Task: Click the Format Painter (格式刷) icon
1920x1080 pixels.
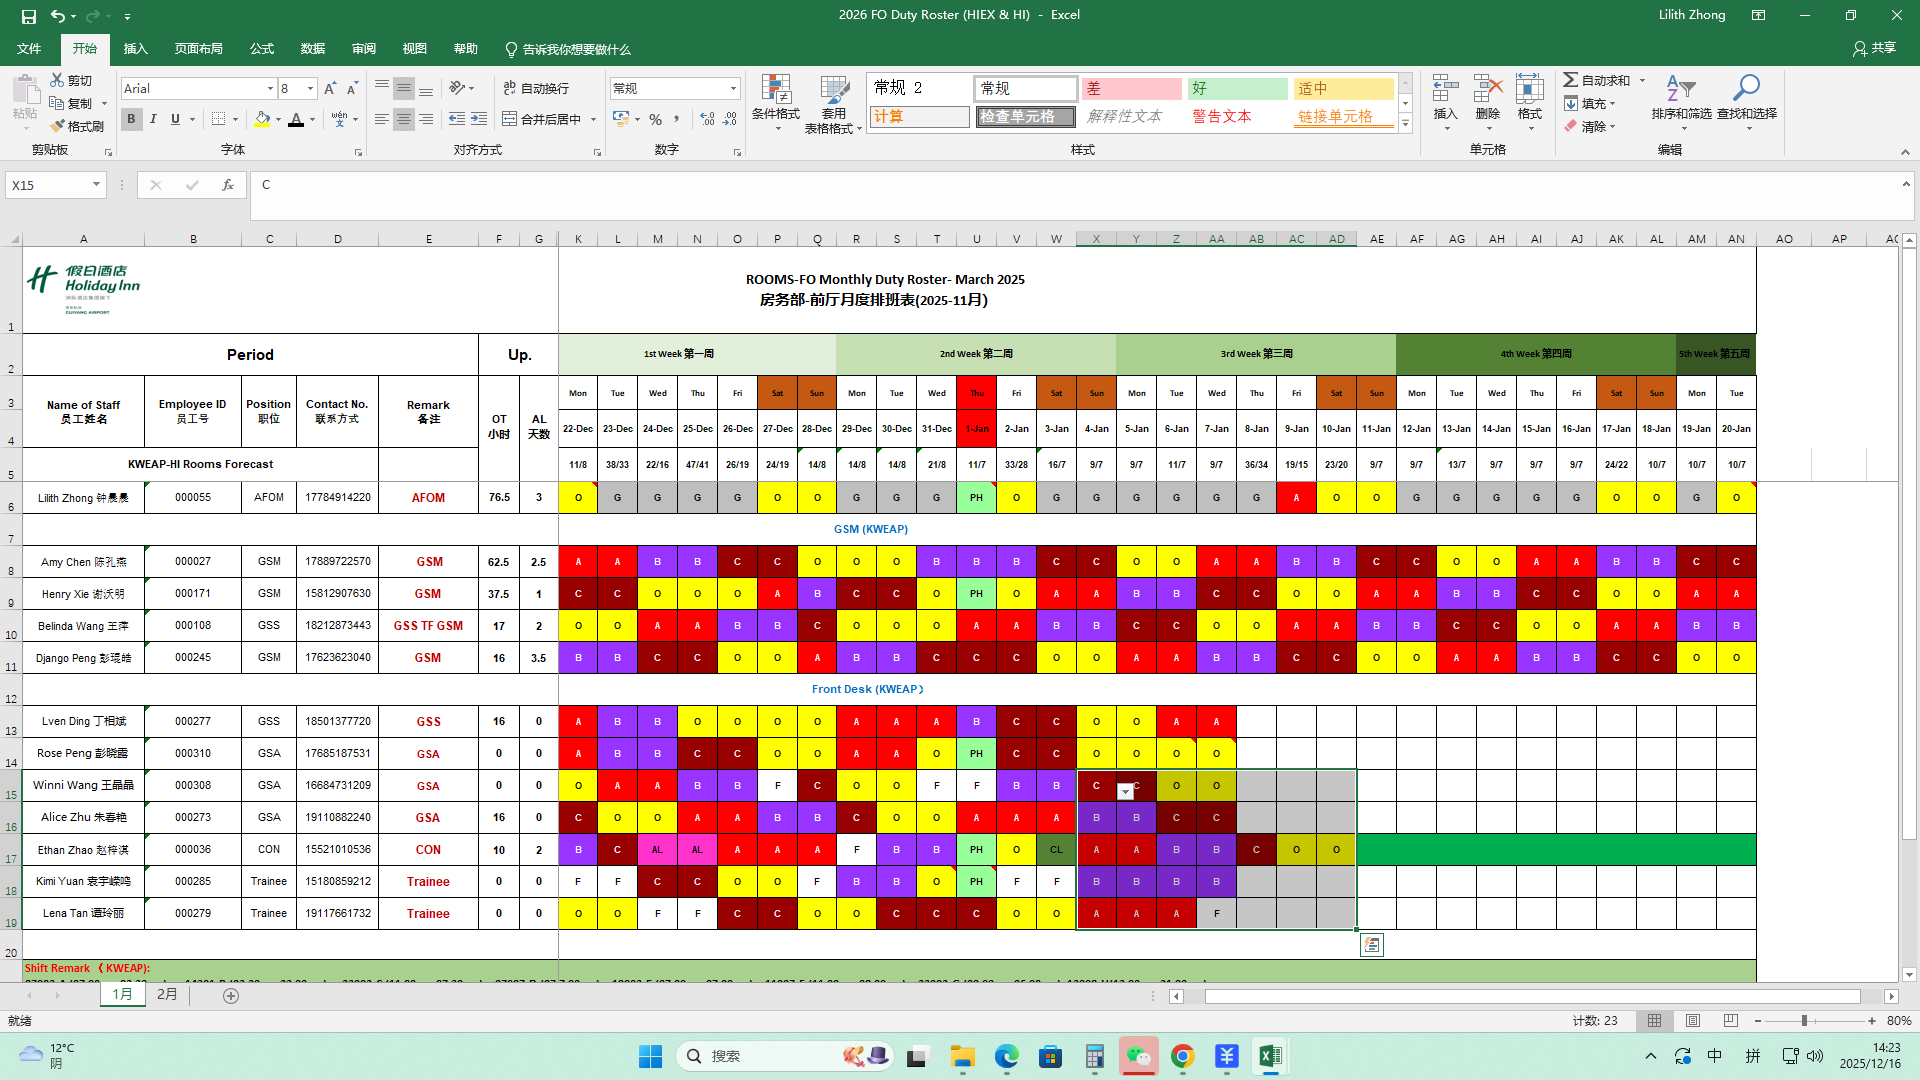Action: click(58, 126)
